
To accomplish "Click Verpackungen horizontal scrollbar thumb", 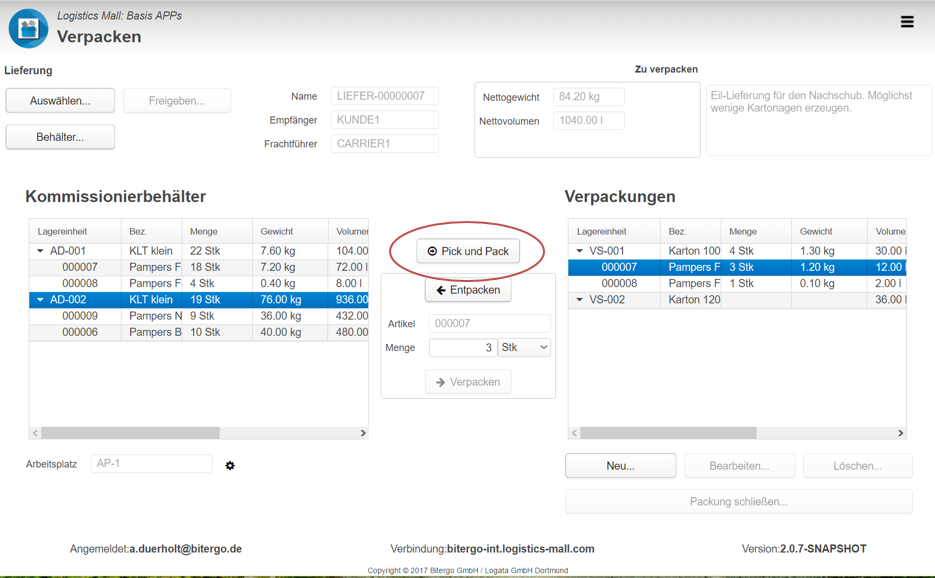I will (668, 433).
